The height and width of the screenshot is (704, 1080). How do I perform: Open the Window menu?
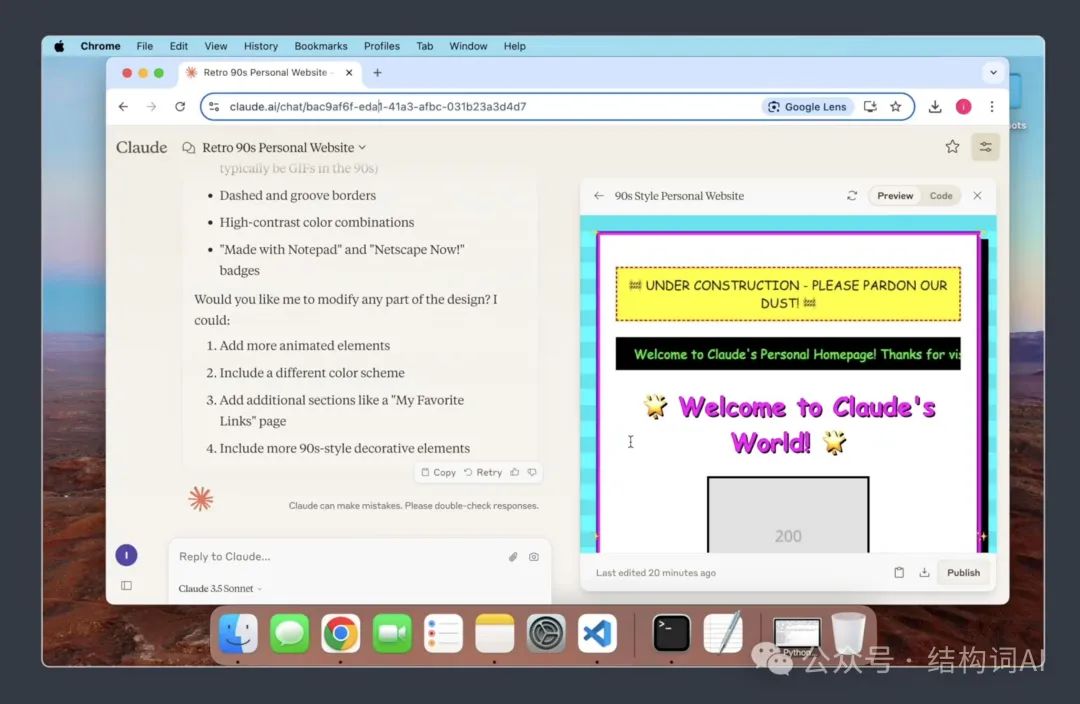pyautogui.click(x=468, y=46)
